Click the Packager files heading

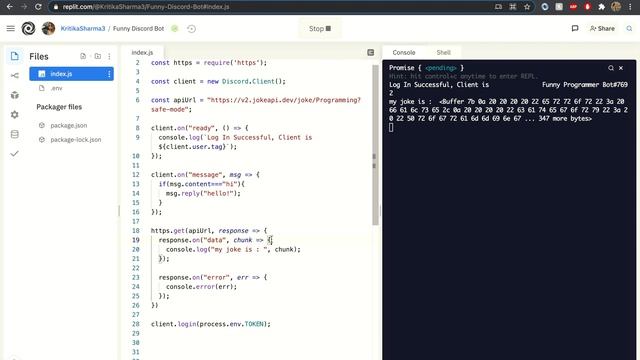59,107
